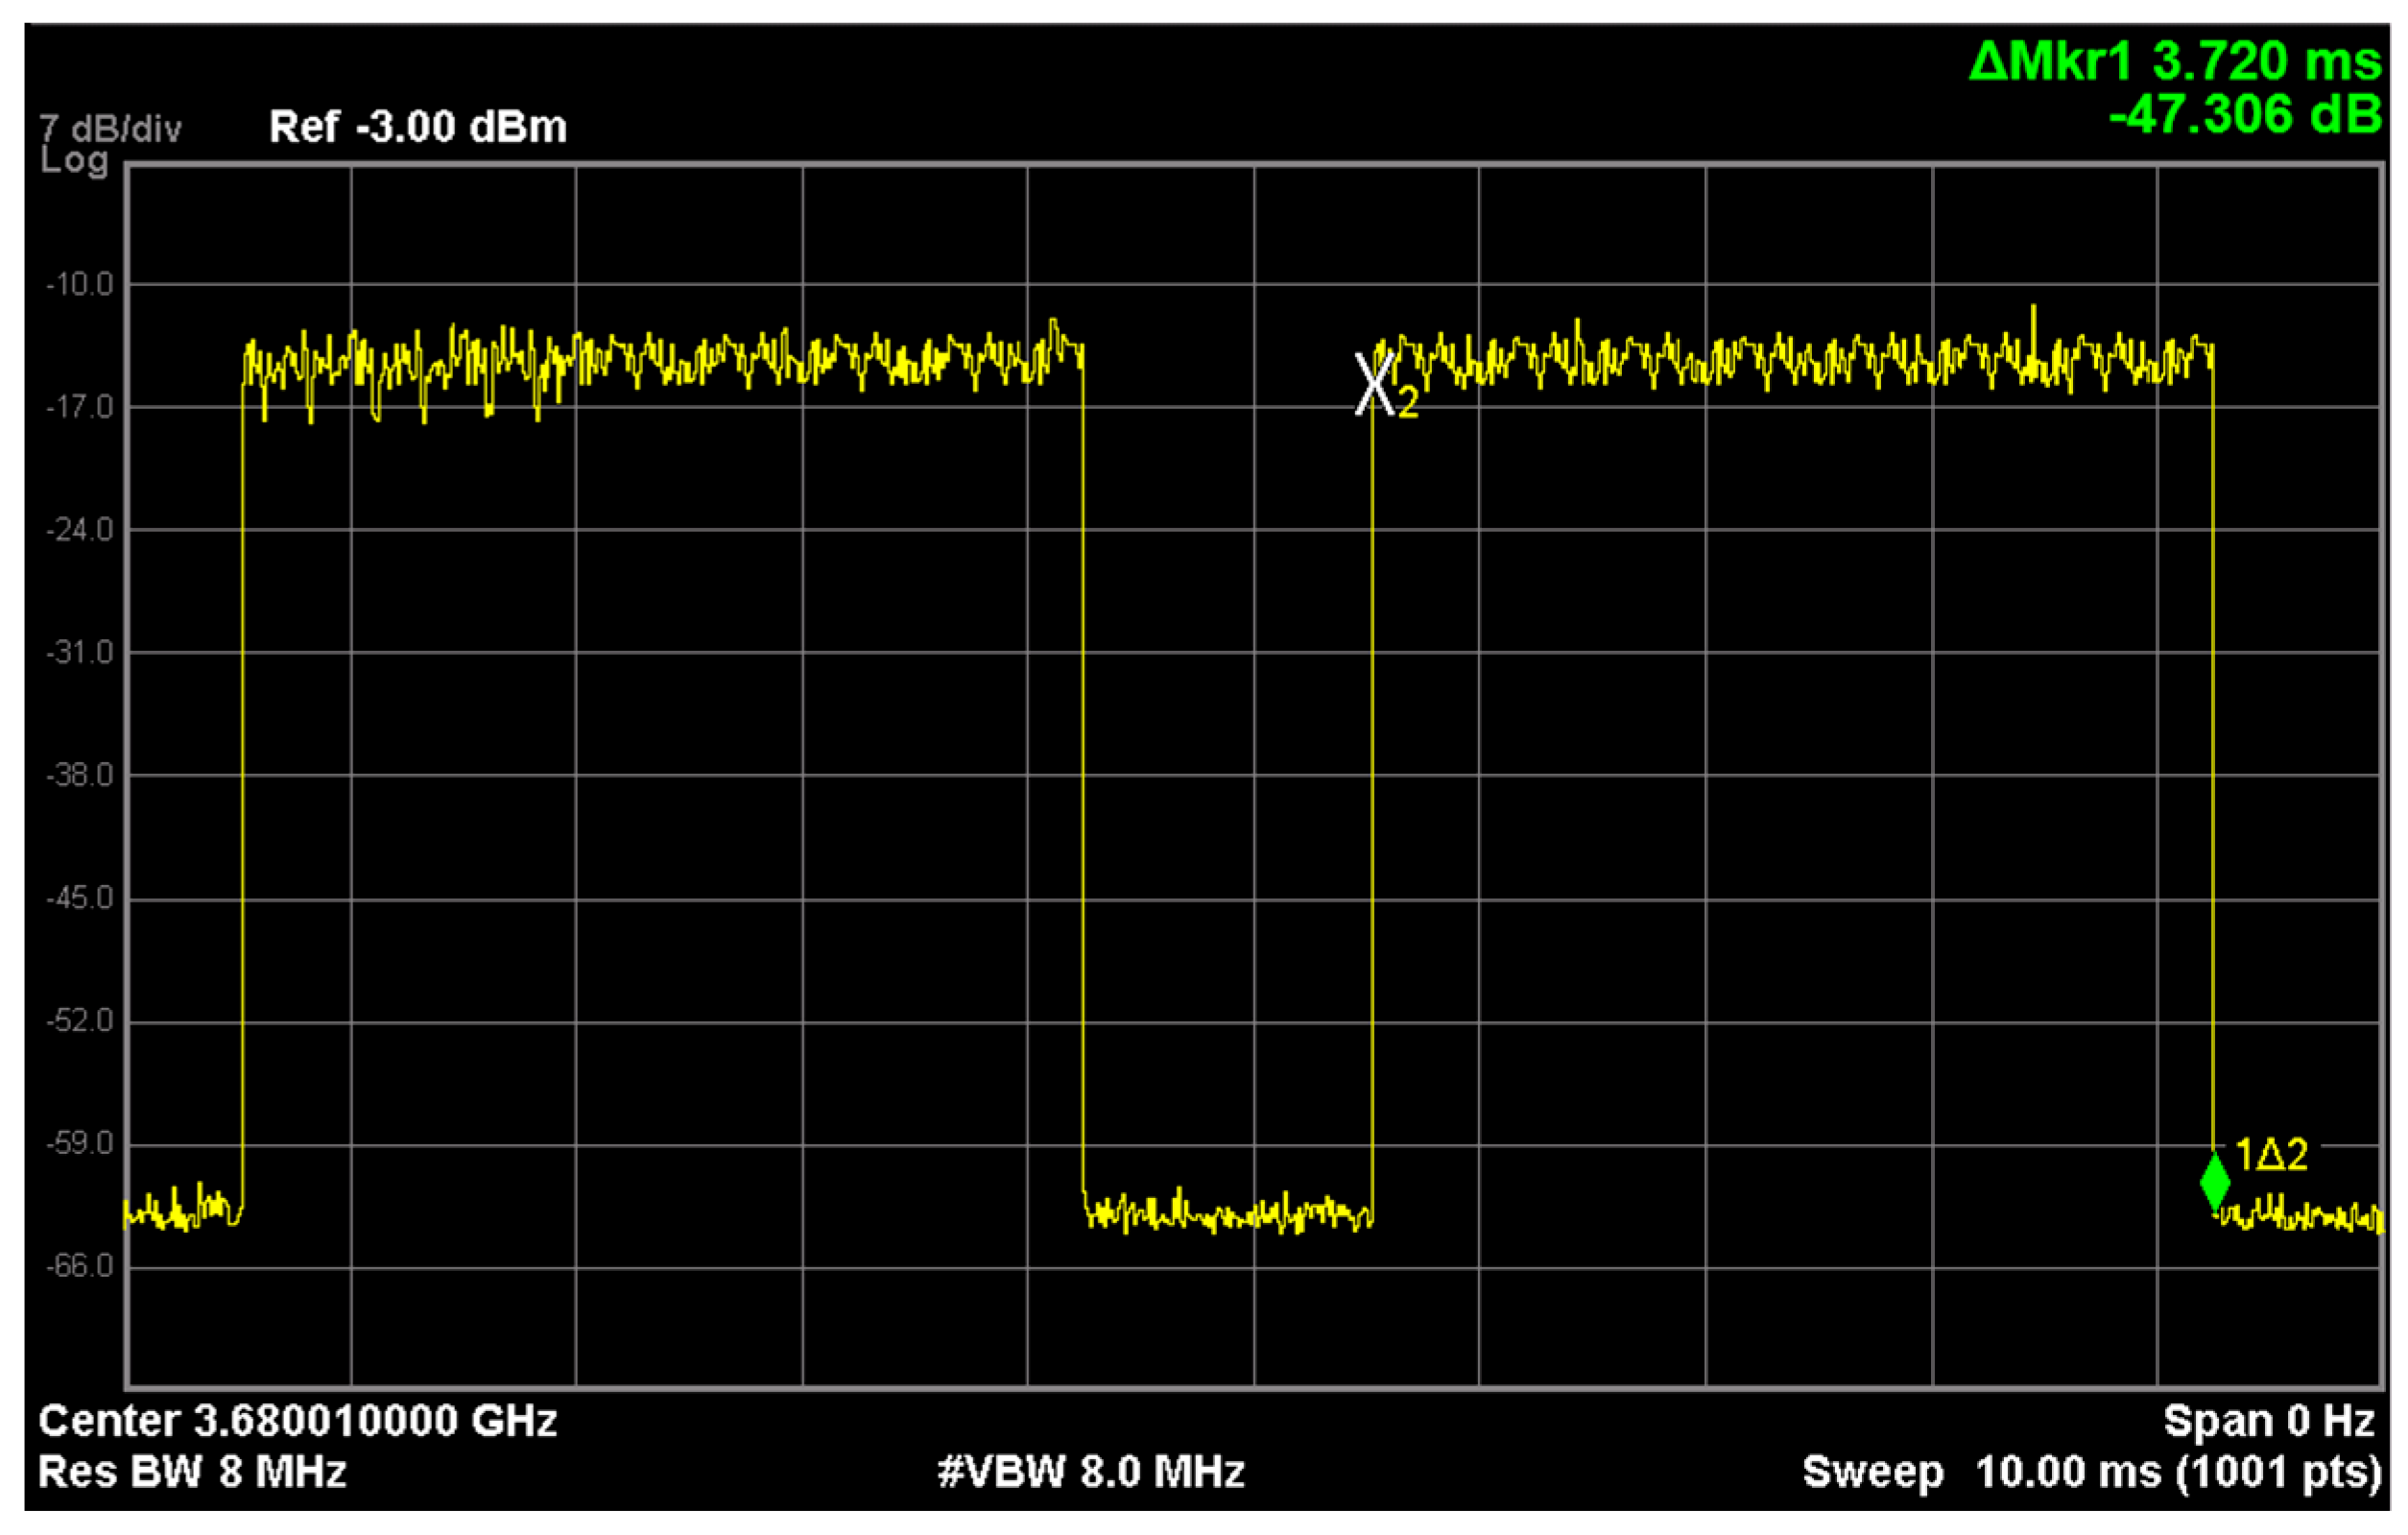The image size is (2408, 1535).
Task: Click the green diamond delta marker 1Δ2
Action: click(x=2214, y=1181)
